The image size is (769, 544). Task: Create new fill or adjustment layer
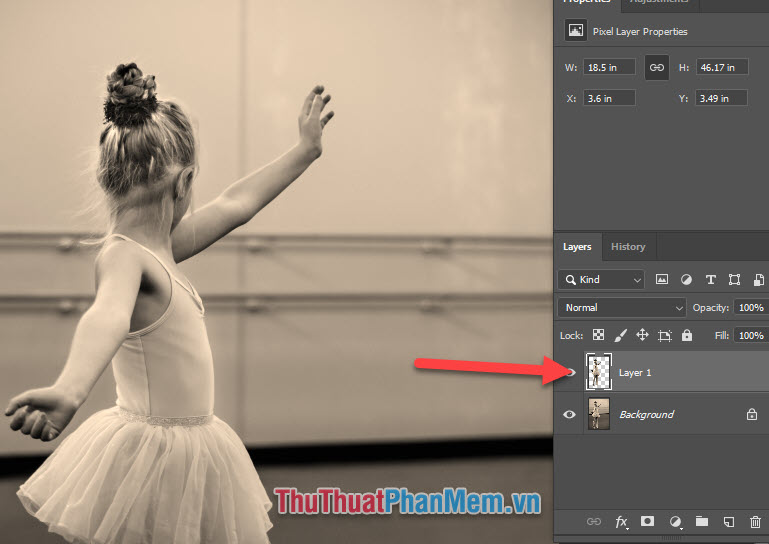675,521
